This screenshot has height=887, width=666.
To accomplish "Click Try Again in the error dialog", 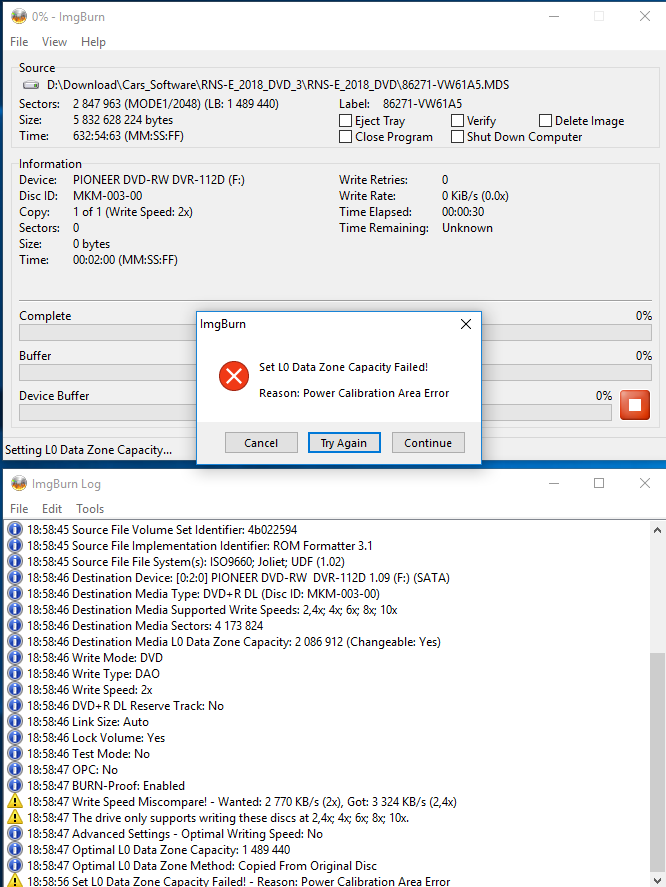I will point(344,443).
